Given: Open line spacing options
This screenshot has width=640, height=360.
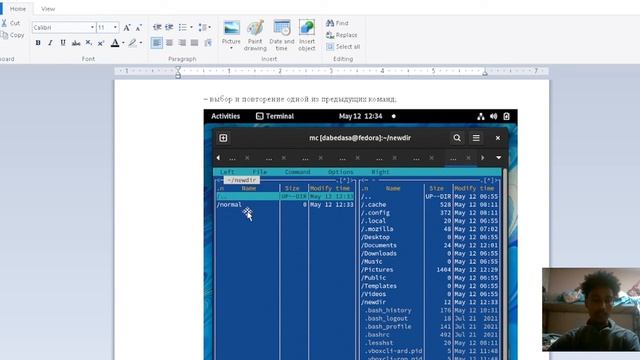Looking at the screenshot, I should 202,27.
